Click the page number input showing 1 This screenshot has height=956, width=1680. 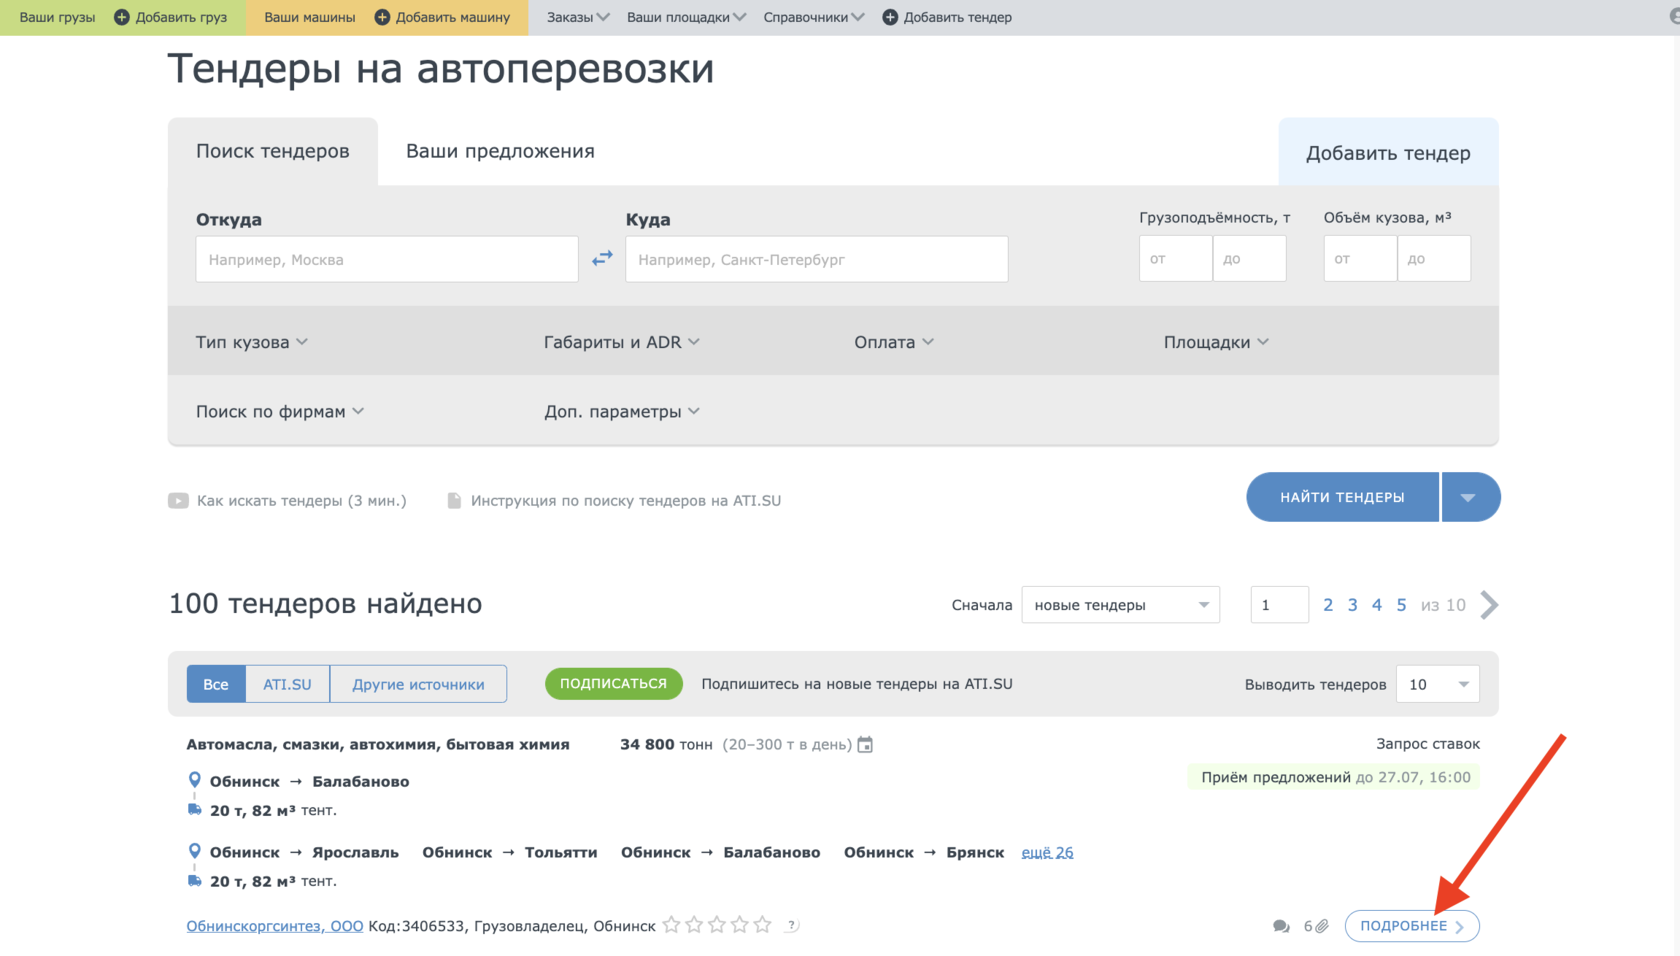coord(1280,605)
